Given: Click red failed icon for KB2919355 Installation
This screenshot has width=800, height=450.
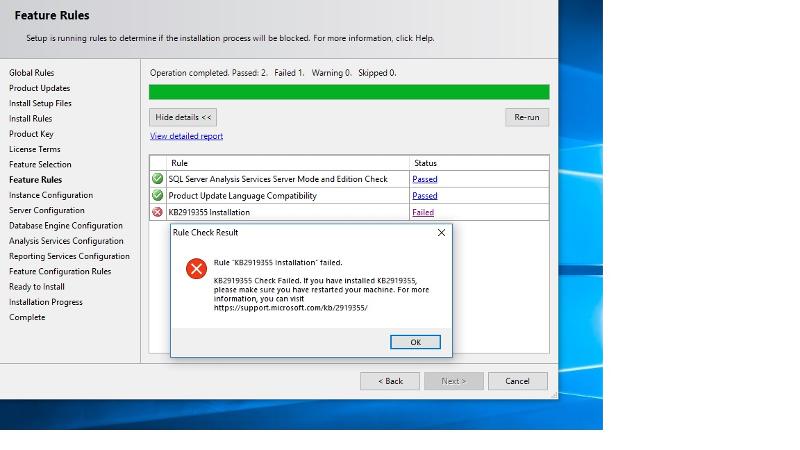Looking at the screenshot, I should [158, 212].
